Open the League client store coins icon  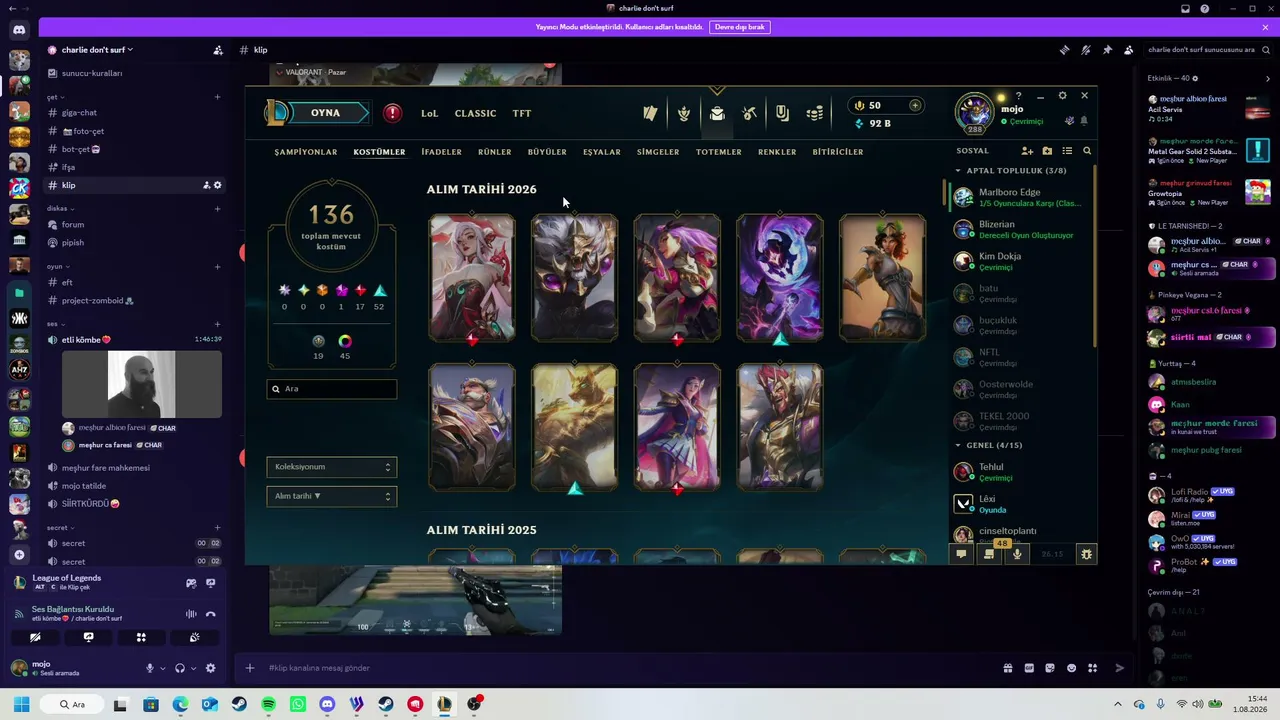(815, 113)
